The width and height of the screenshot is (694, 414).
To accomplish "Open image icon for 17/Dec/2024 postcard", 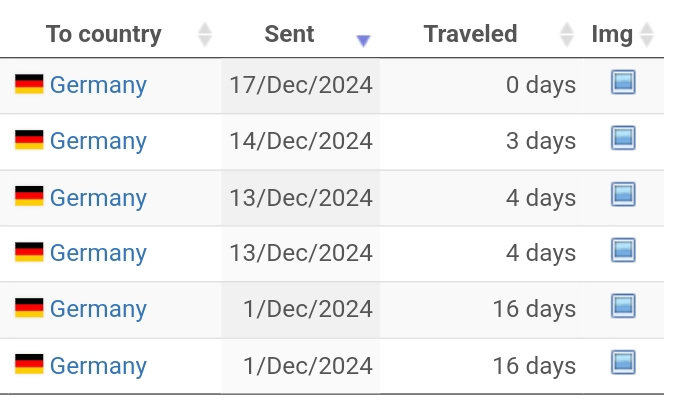I will click(x=623, y=82).
